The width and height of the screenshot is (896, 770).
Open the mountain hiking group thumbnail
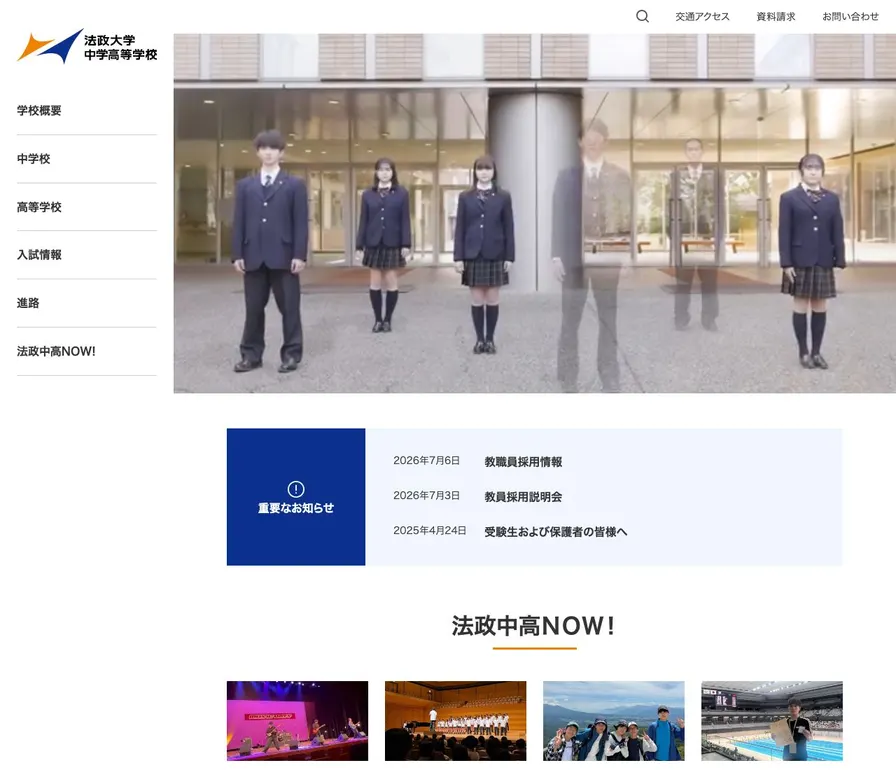pos(614,721)
